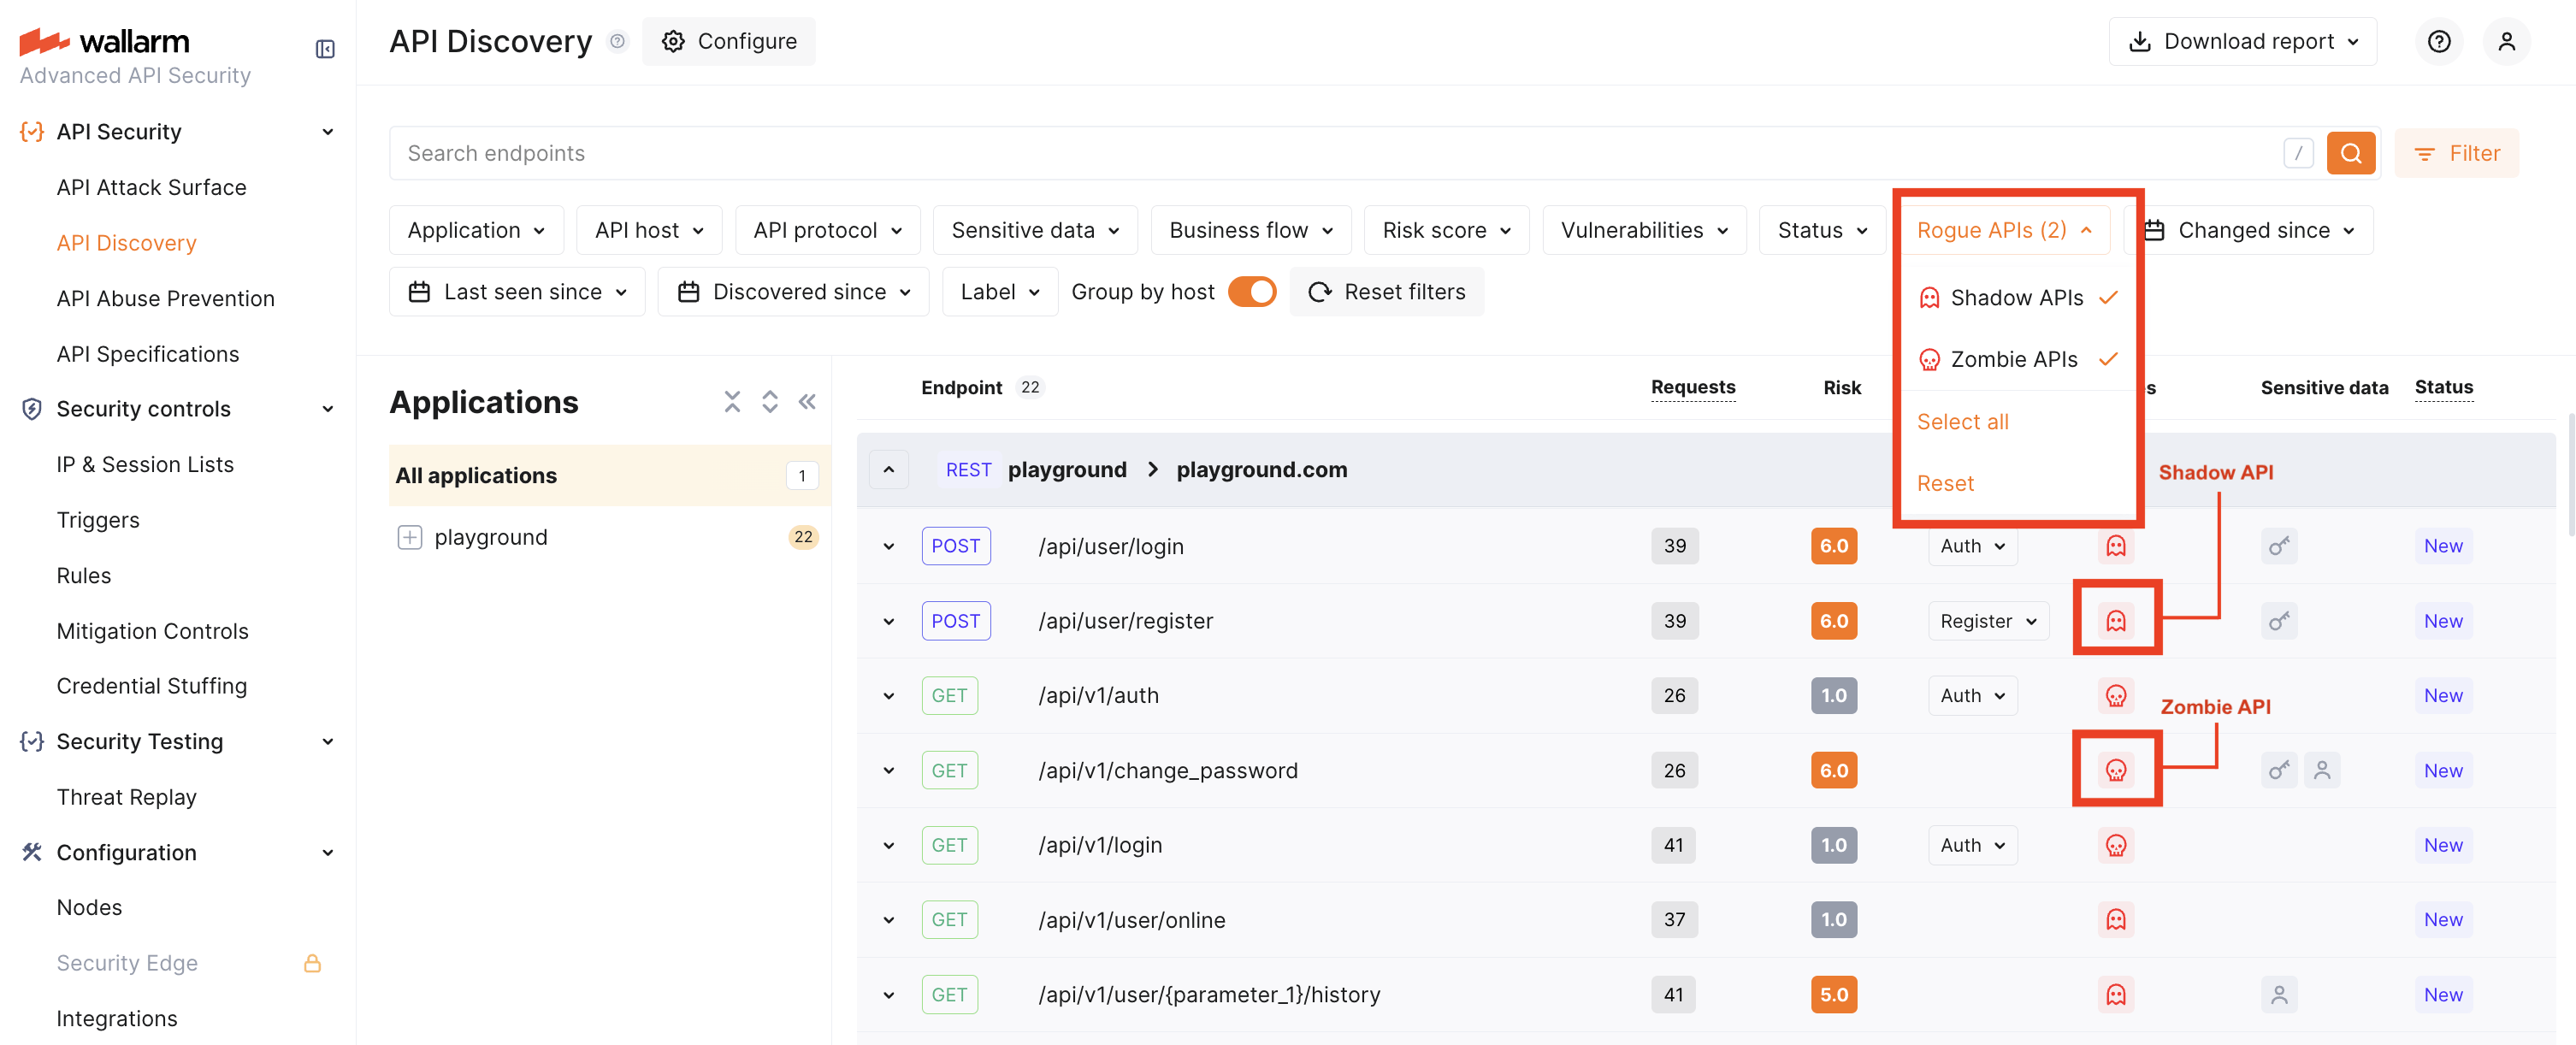Click the expand-all icon in Applications header
Screen dimensions: 2576x1045
[x=770, y=401]
